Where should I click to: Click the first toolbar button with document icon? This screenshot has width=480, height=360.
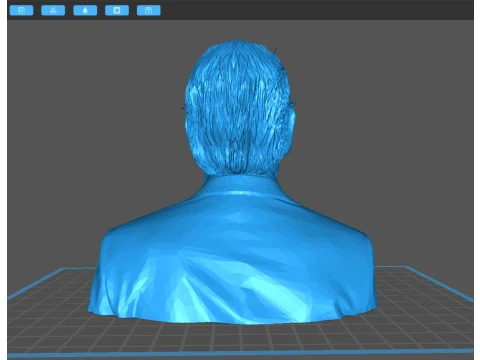(x=21, y=10)
